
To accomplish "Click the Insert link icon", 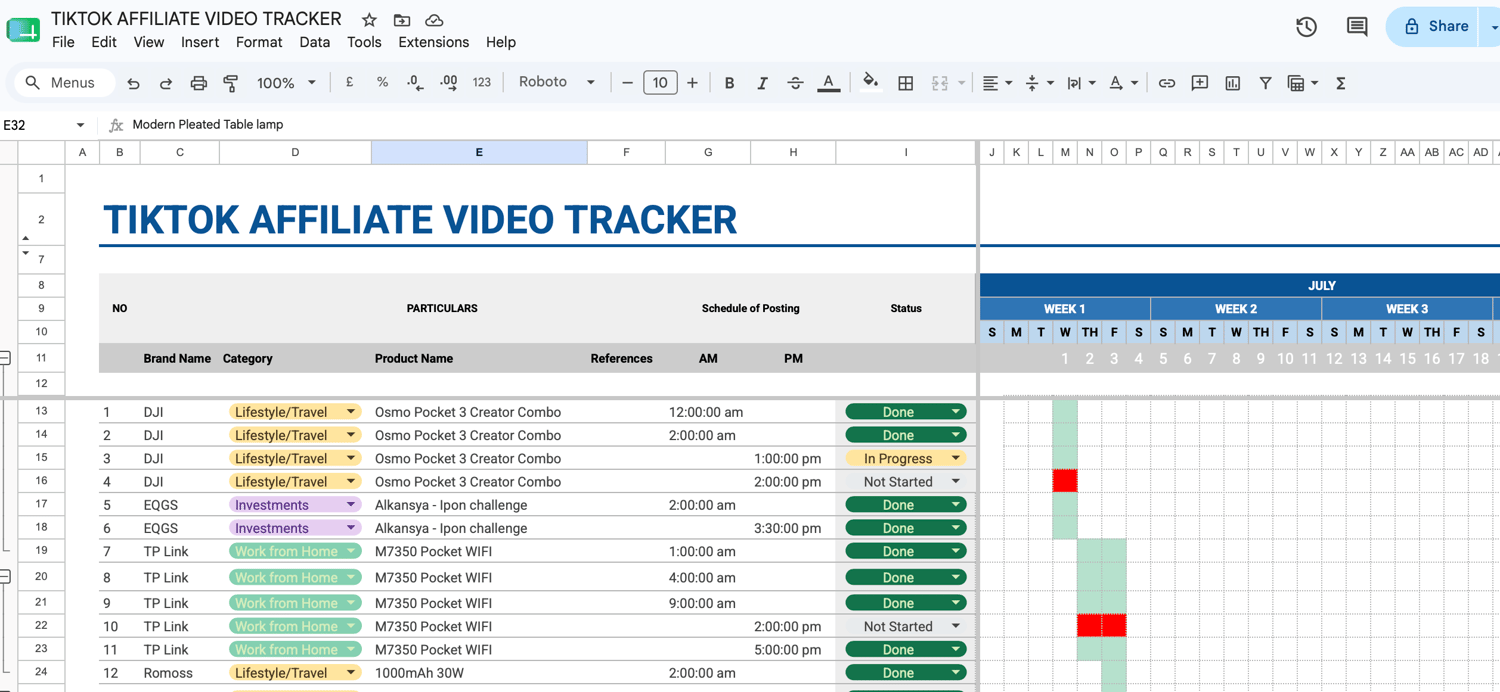I will coord(1167,83).
